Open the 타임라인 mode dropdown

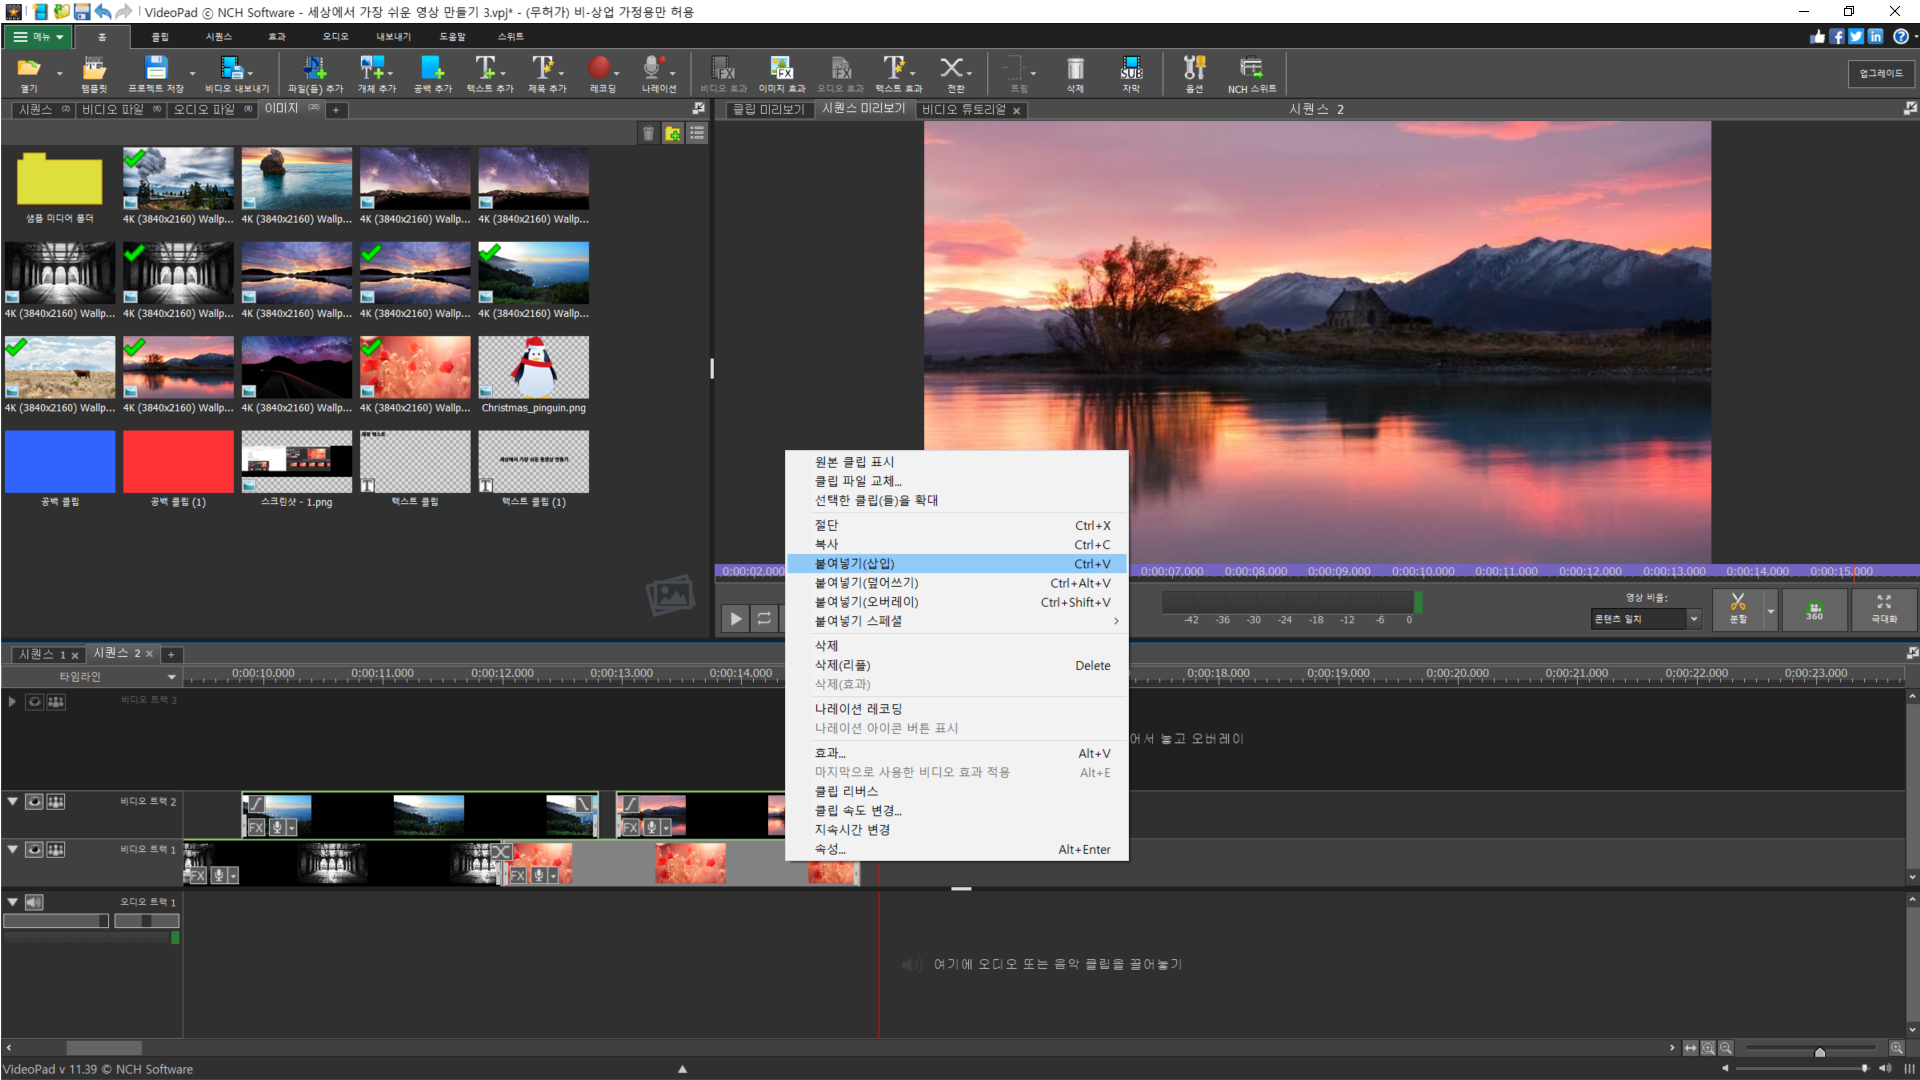point(171,677)
